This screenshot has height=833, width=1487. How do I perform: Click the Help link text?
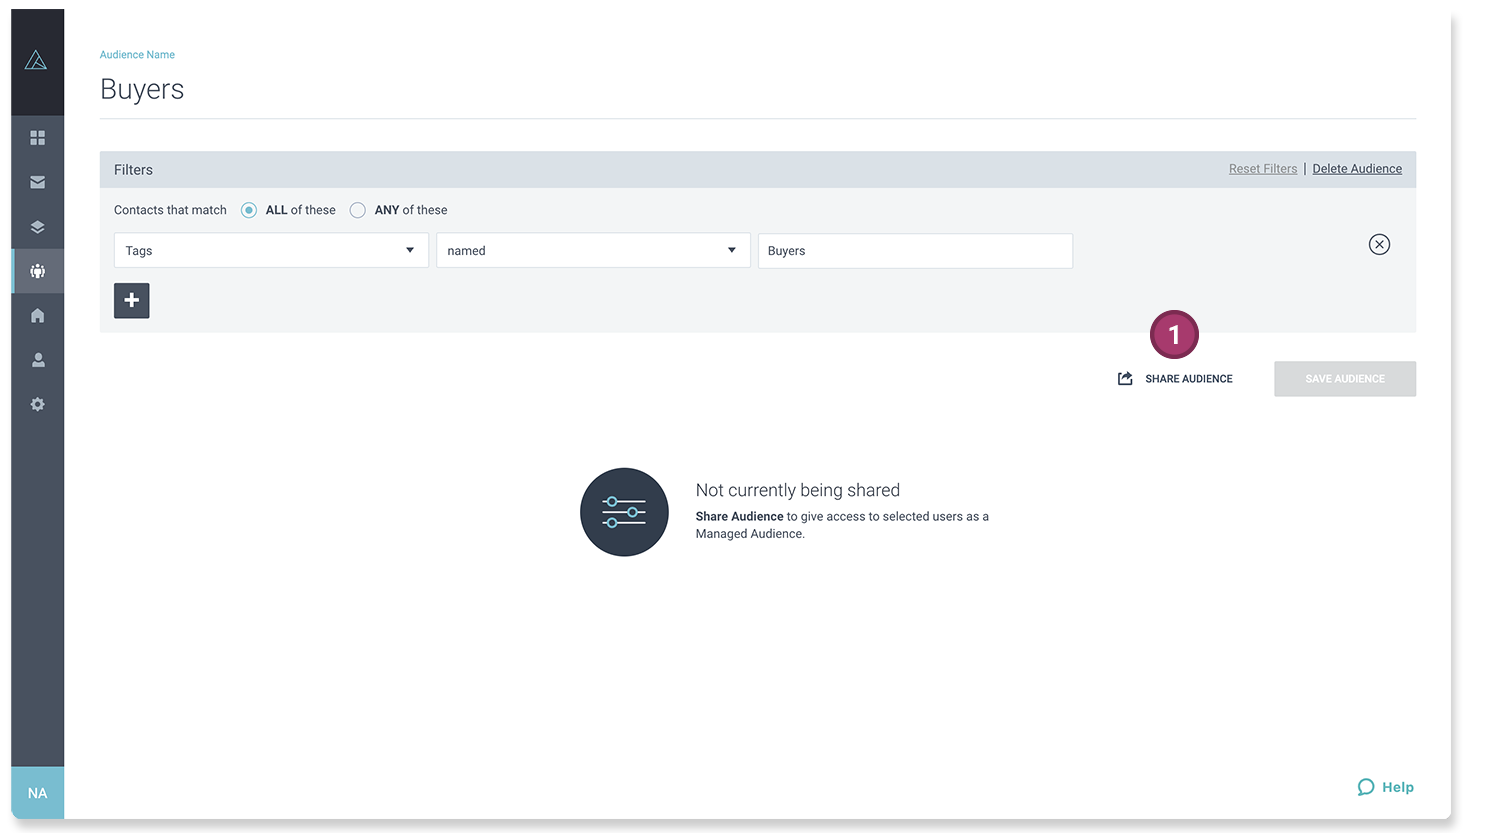pos(1398,787)
